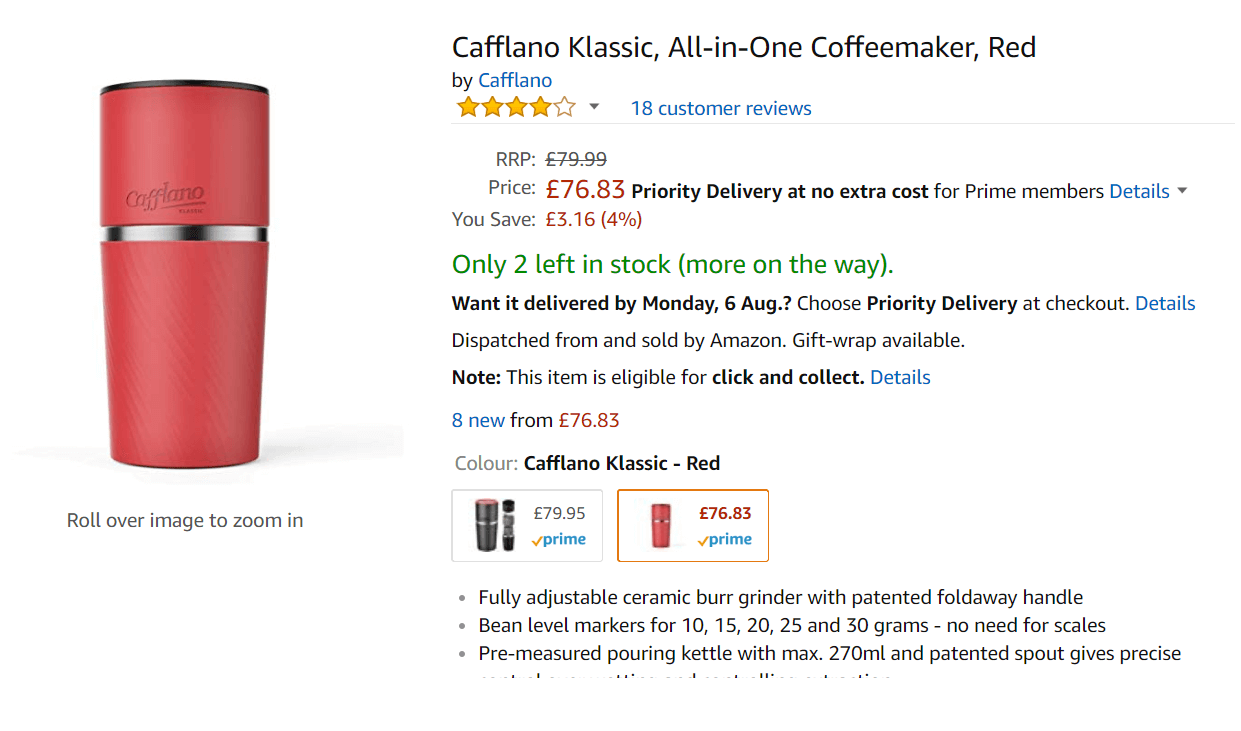Click the Prime logo under £79.95
The height and width of the screenshot is (731, 1241).
[559, 539]
